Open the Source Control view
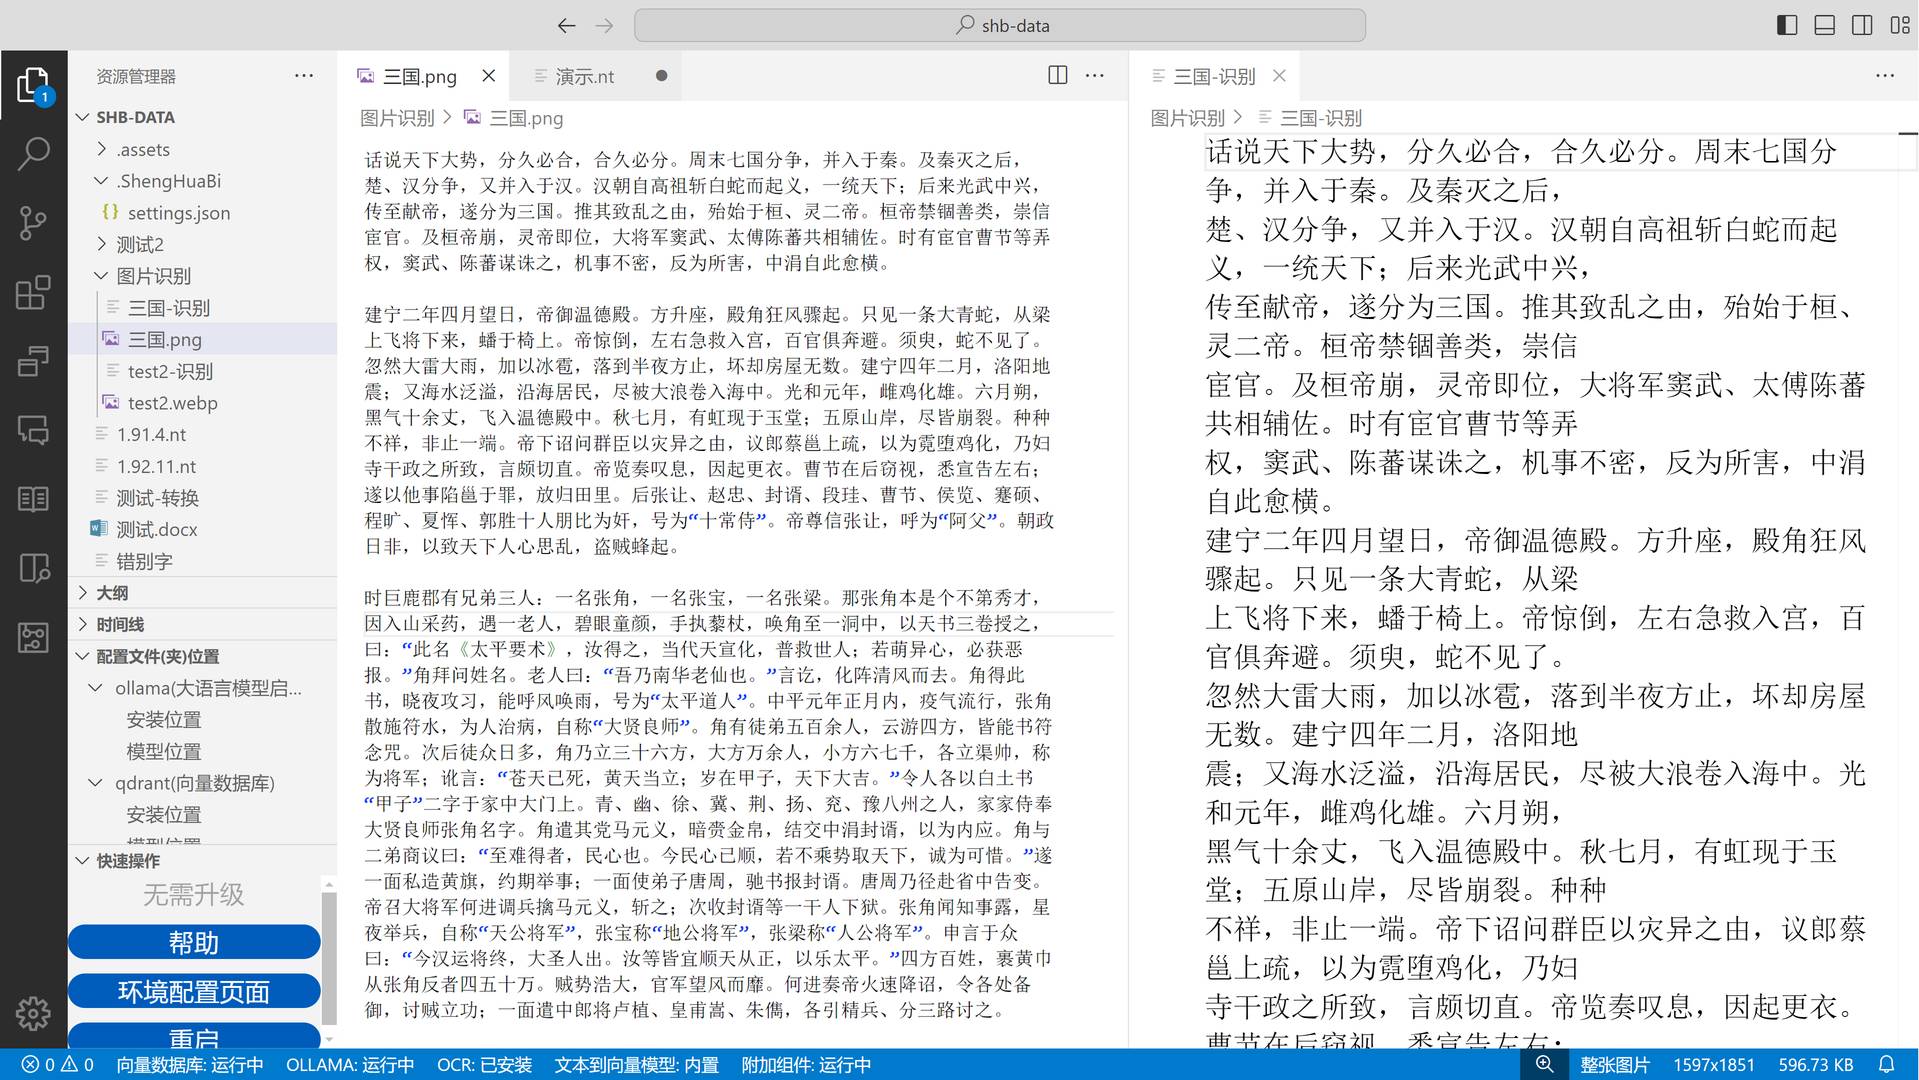Viewport: 1919px width, 1080px height. 33,222
